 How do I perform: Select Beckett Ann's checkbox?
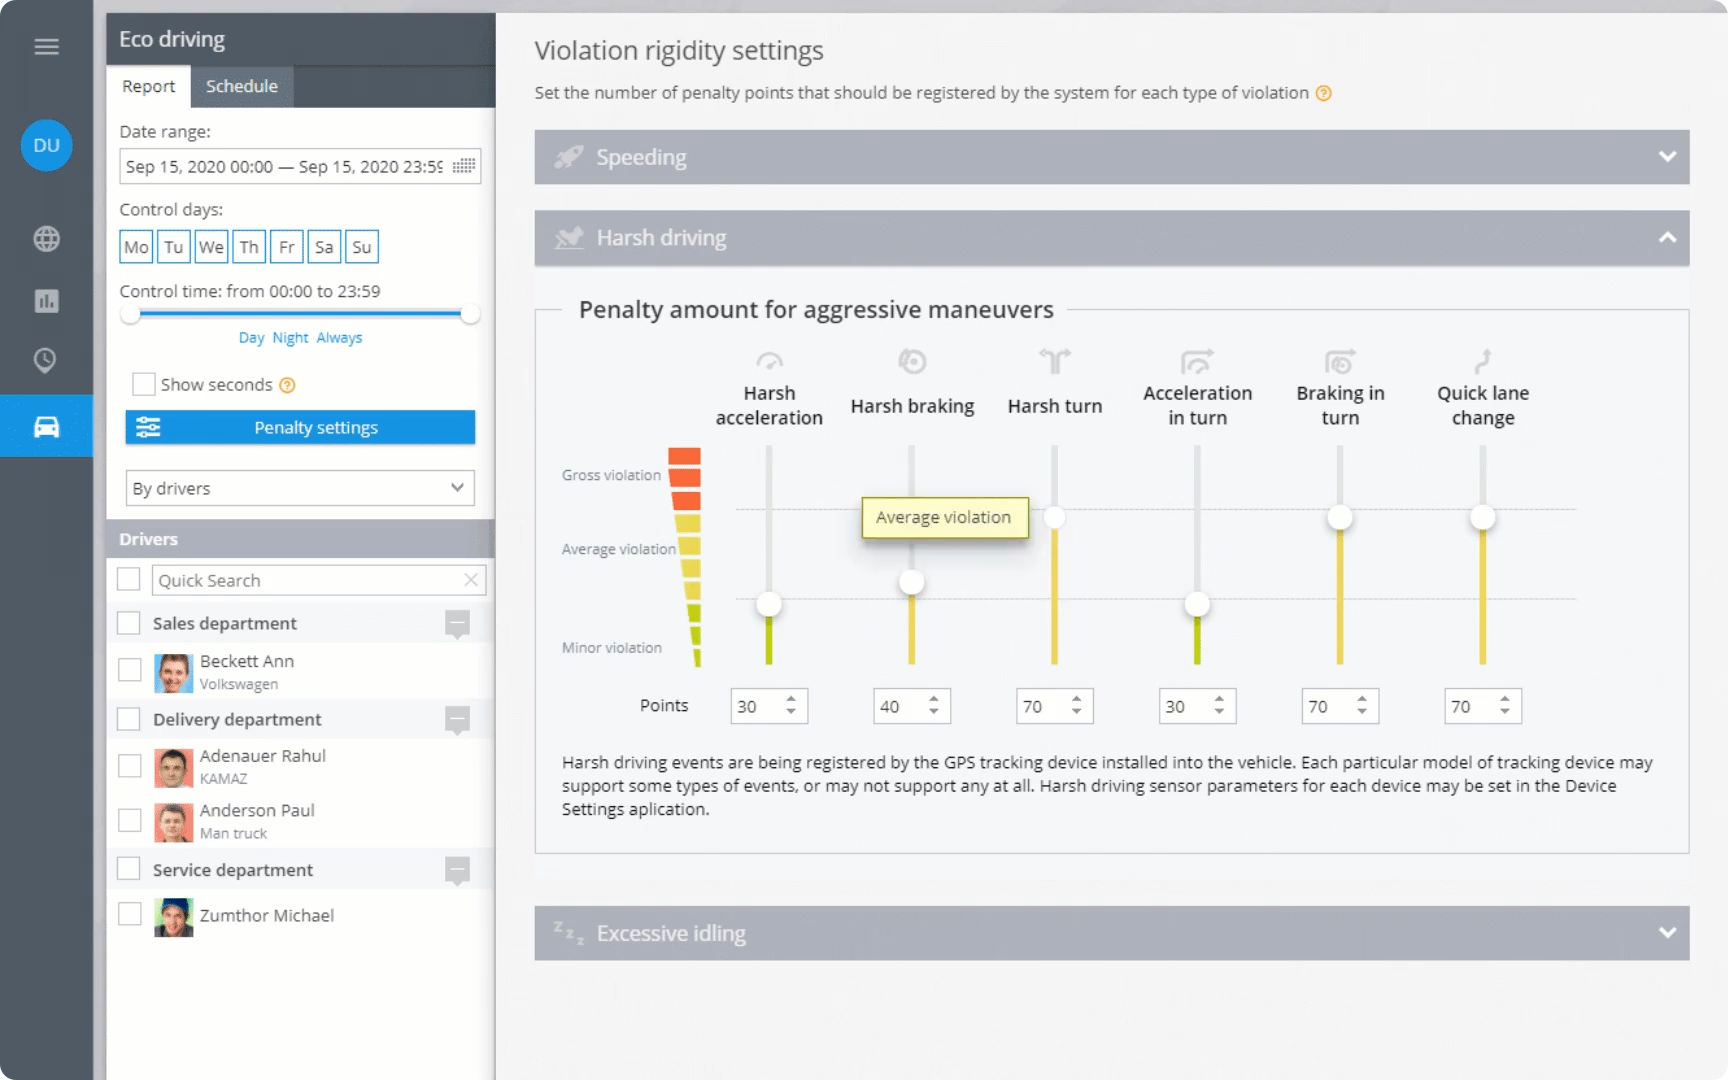[x=130, y=670]
